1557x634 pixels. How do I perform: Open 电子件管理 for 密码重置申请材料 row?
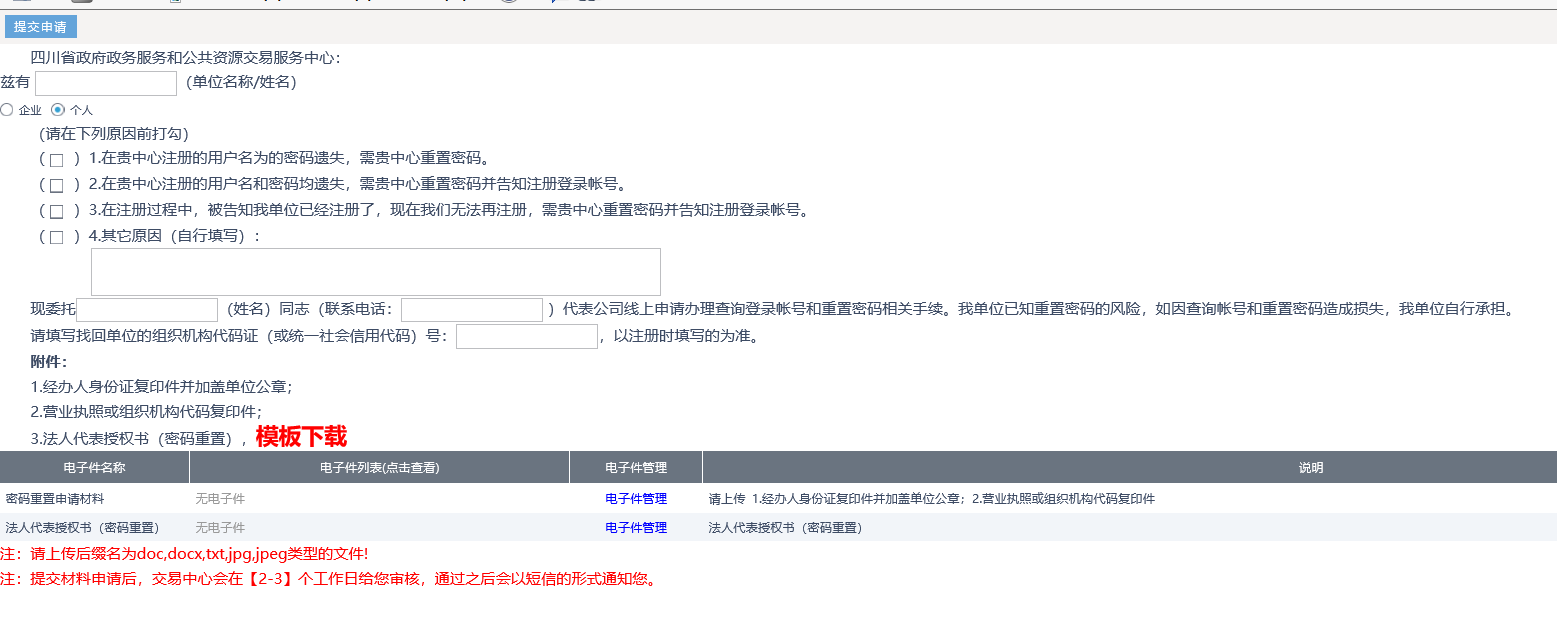point(636,499)
